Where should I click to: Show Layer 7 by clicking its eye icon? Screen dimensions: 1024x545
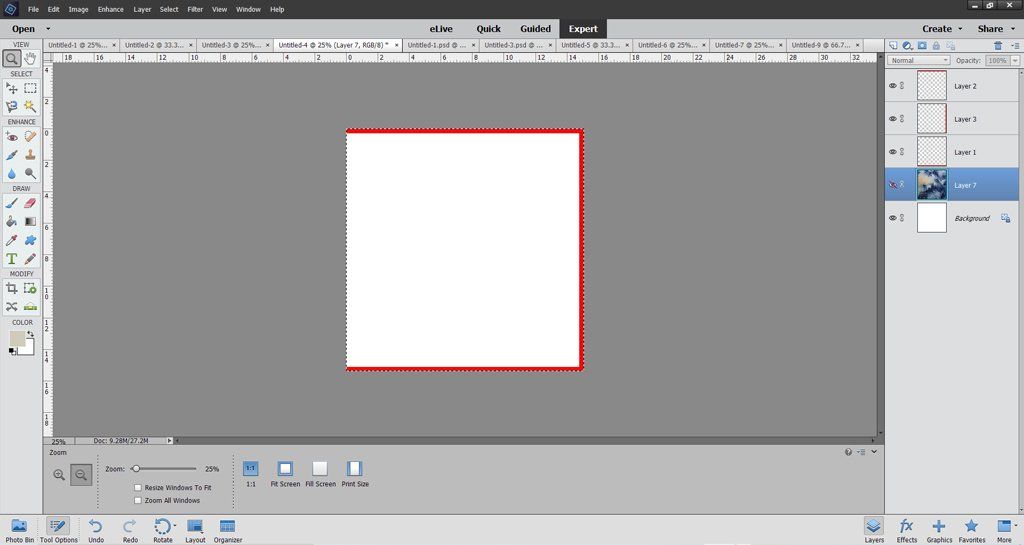coord(893,185)
